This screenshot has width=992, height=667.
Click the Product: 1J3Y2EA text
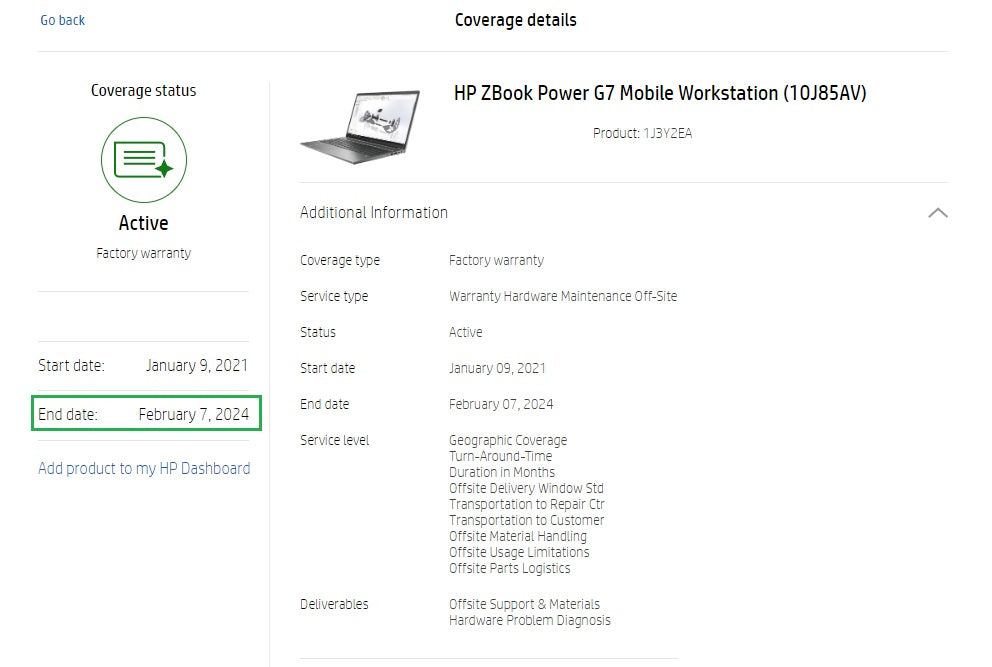tap(642, 134)
